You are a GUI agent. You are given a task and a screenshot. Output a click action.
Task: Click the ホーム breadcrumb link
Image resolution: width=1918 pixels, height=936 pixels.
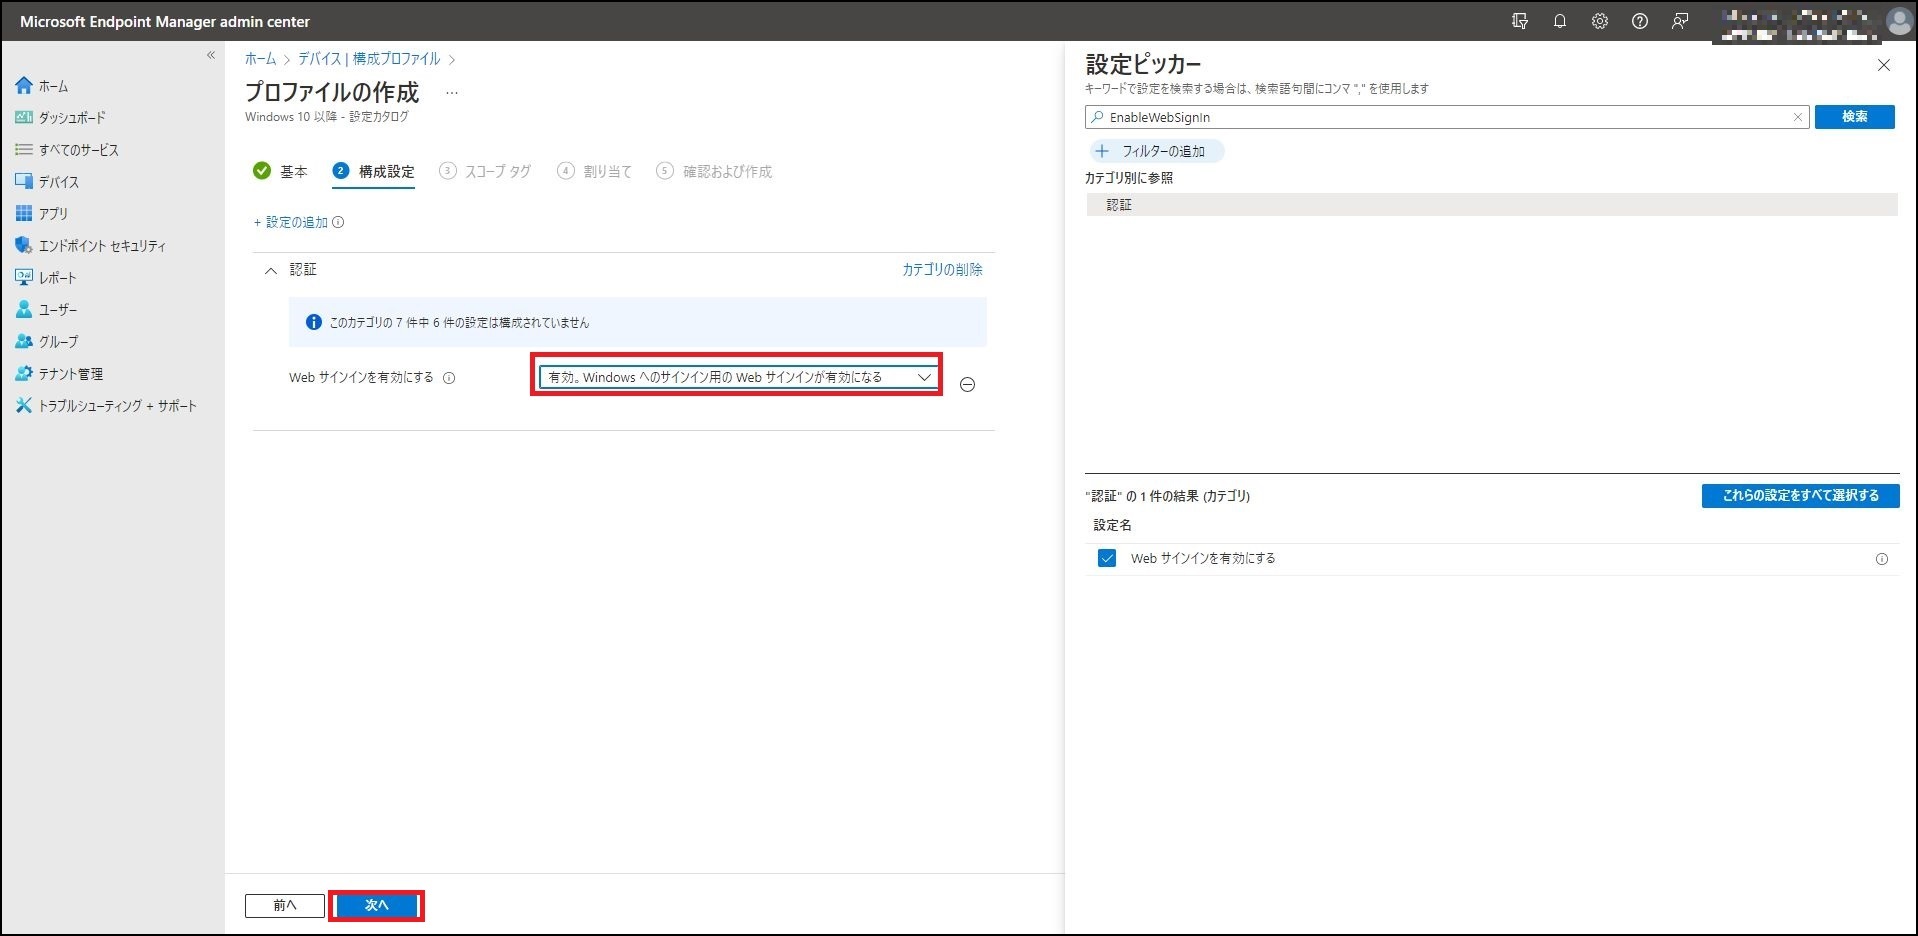coord(260,59)
